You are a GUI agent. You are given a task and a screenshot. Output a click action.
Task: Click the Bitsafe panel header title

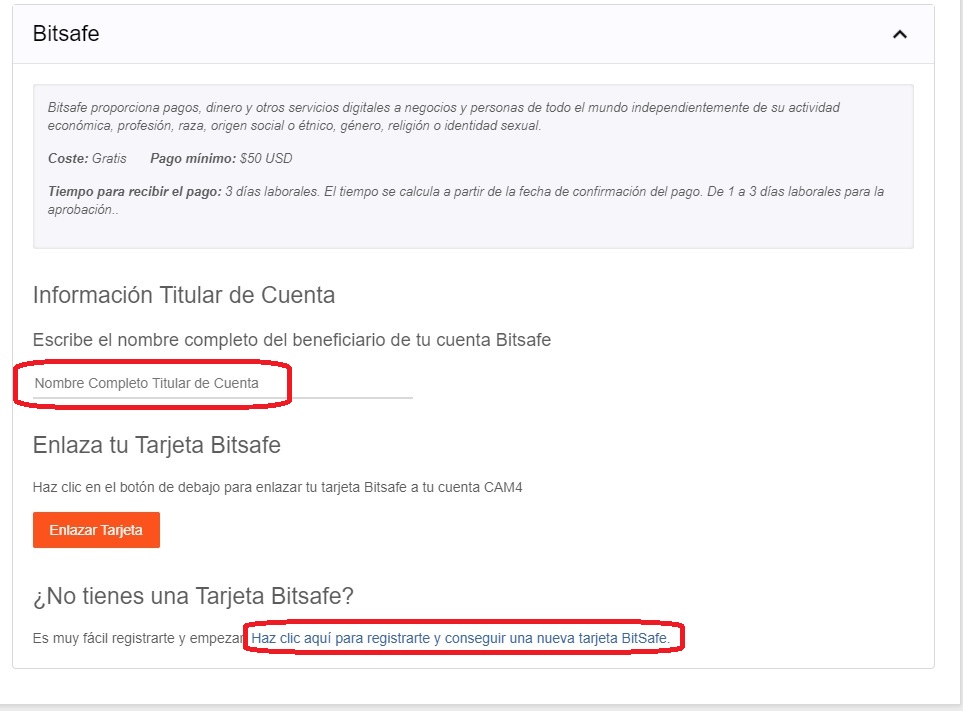pyautogui.click(x=66, y=34)
